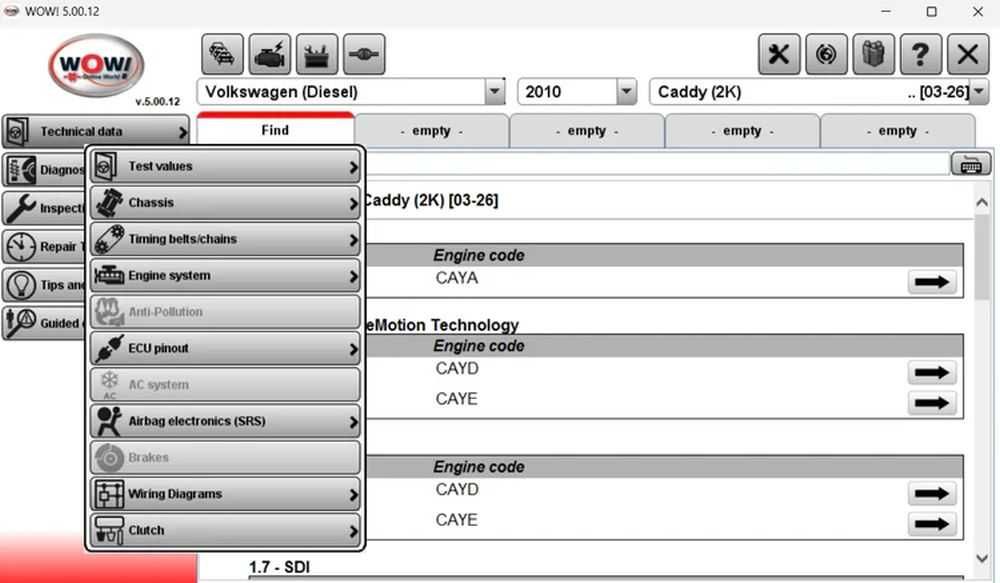1000x583 pixels.
Task: Open Test values submenu
Action: pos(224,166)
